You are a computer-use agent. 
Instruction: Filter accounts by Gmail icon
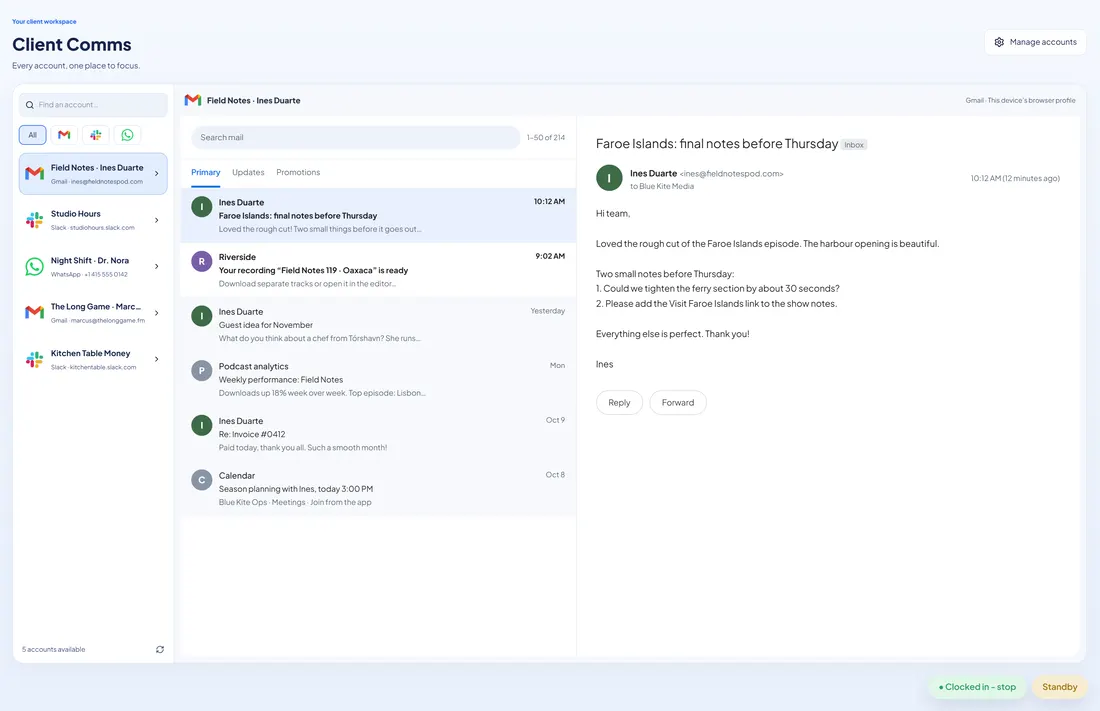tap(64, 135)
